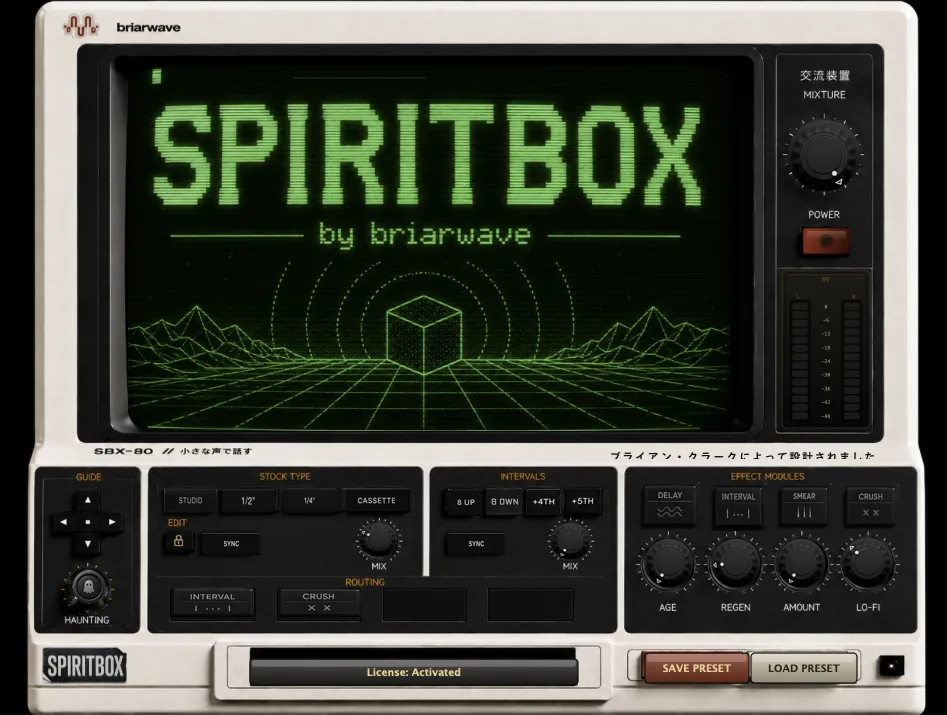This screenshot has width=947, height=715.
Task: Click the Guide center square button
Action: (88, 522)
